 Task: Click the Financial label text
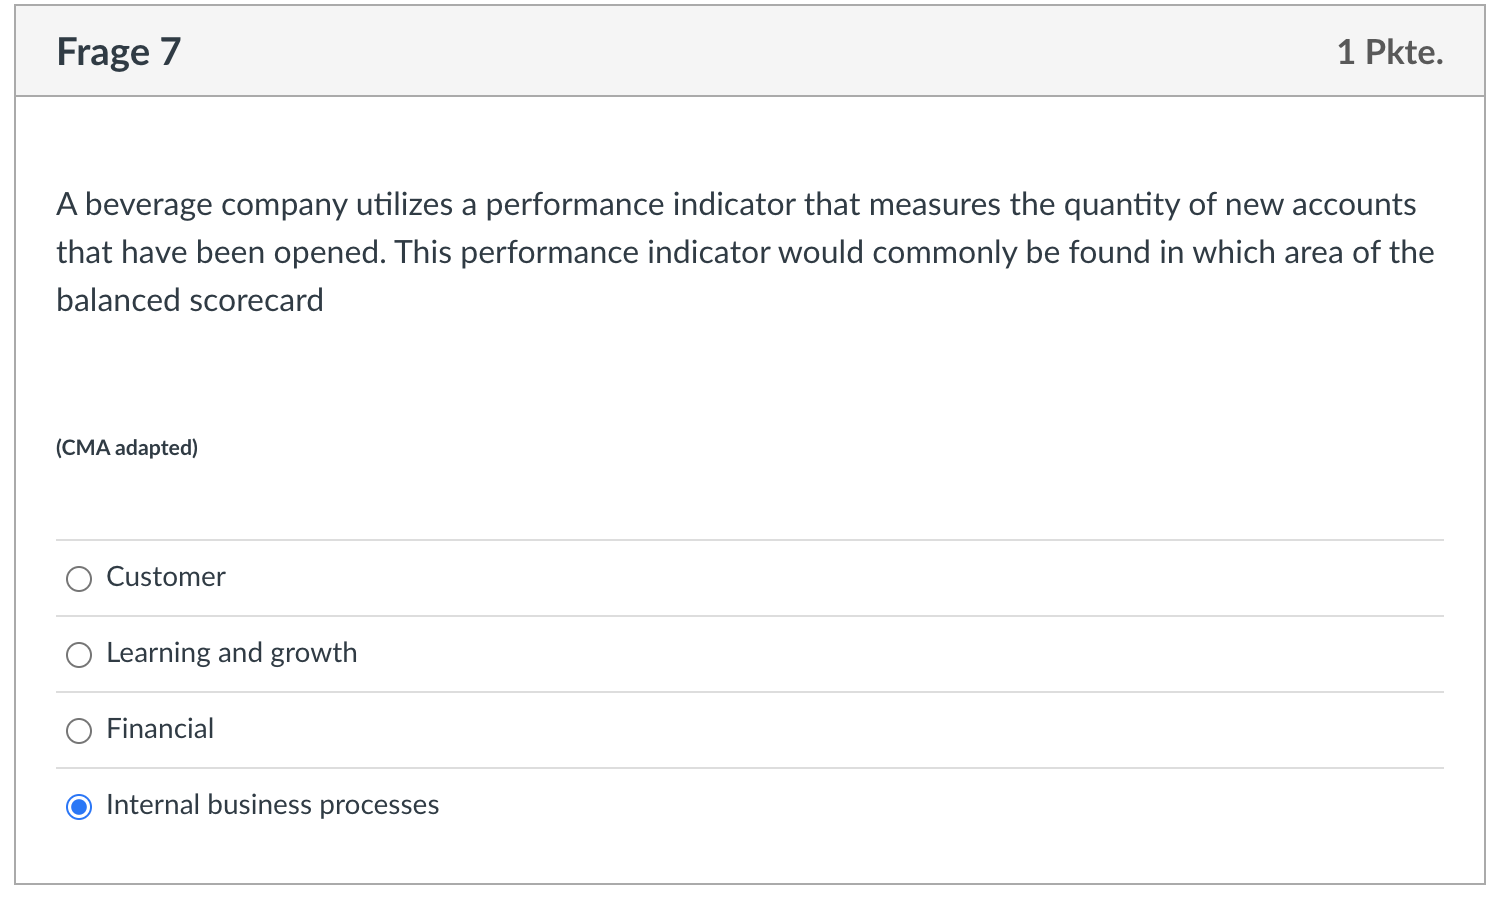161,729
